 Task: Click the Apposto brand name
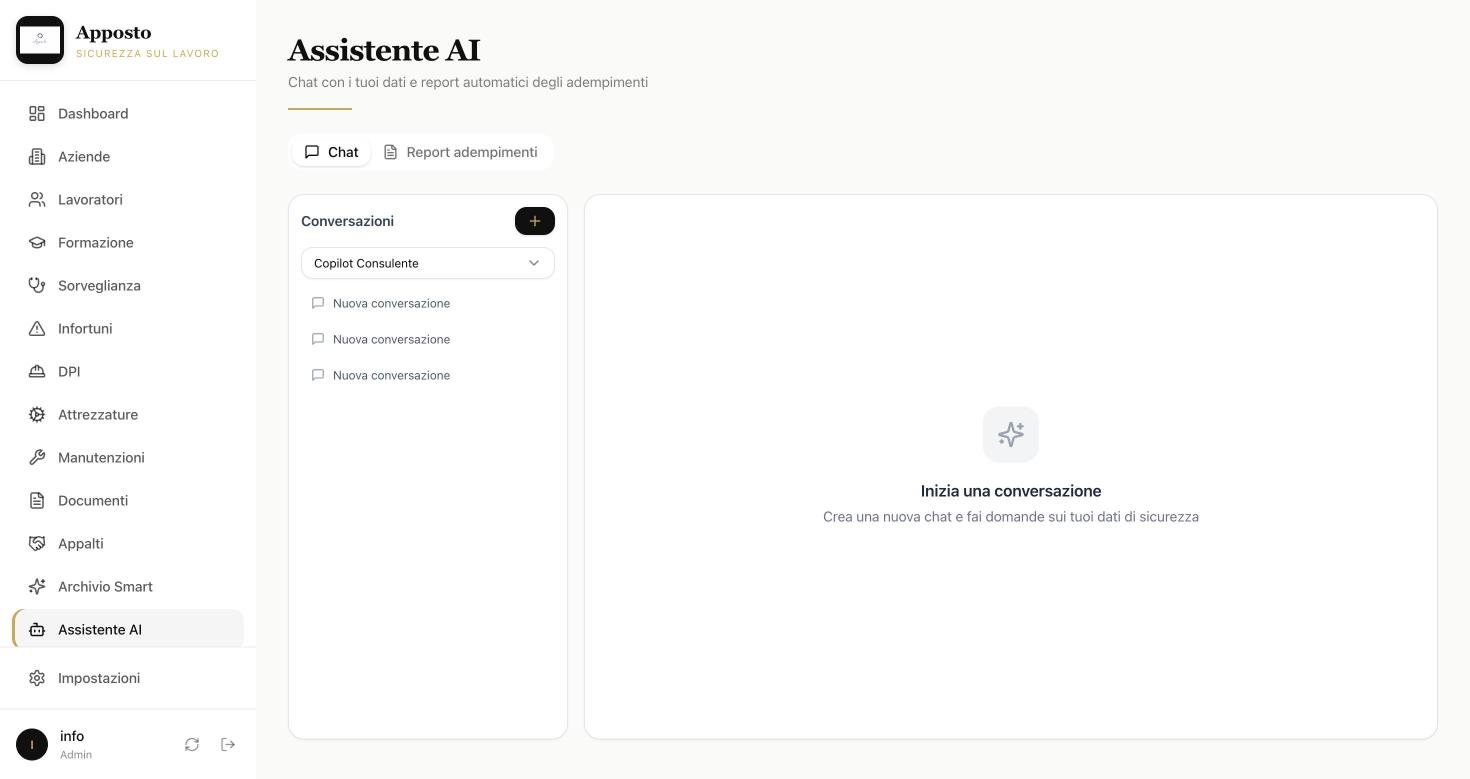tap(114, 32)
